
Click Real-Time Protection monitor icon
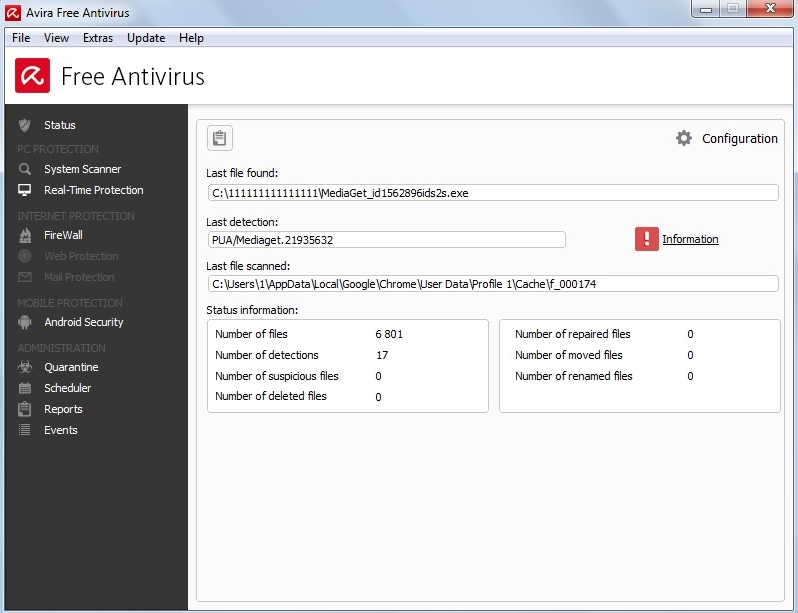click(24, 190)
